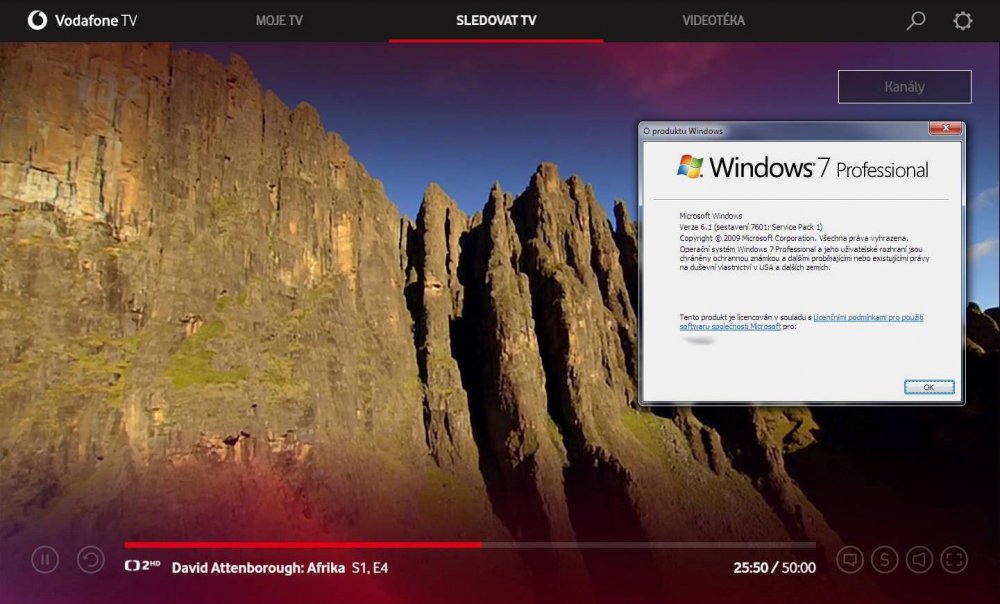The width and height of the screenshot is (1000, 604).
Task: Select the SLEDOVAT TV tab
Action: point(496,20)
